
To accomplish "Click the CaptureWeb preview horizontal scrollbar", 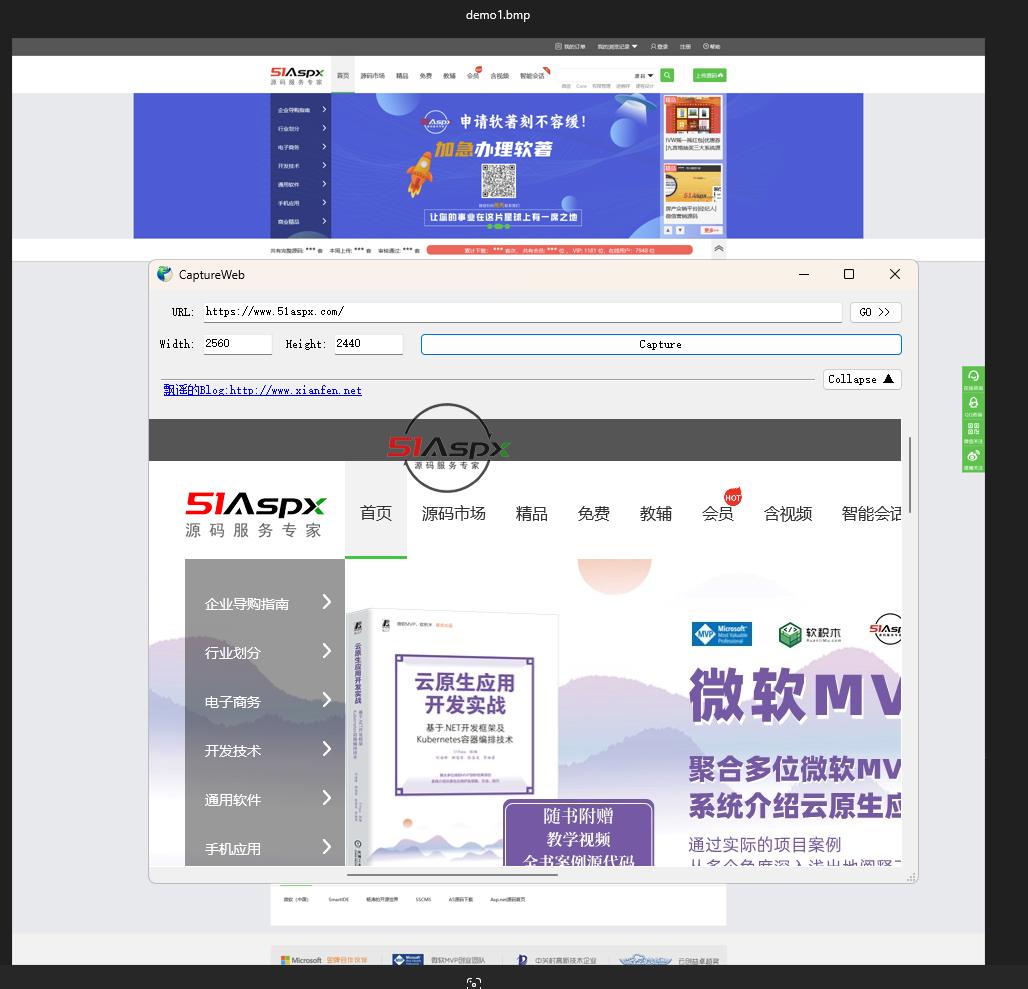I will [452, 874].
